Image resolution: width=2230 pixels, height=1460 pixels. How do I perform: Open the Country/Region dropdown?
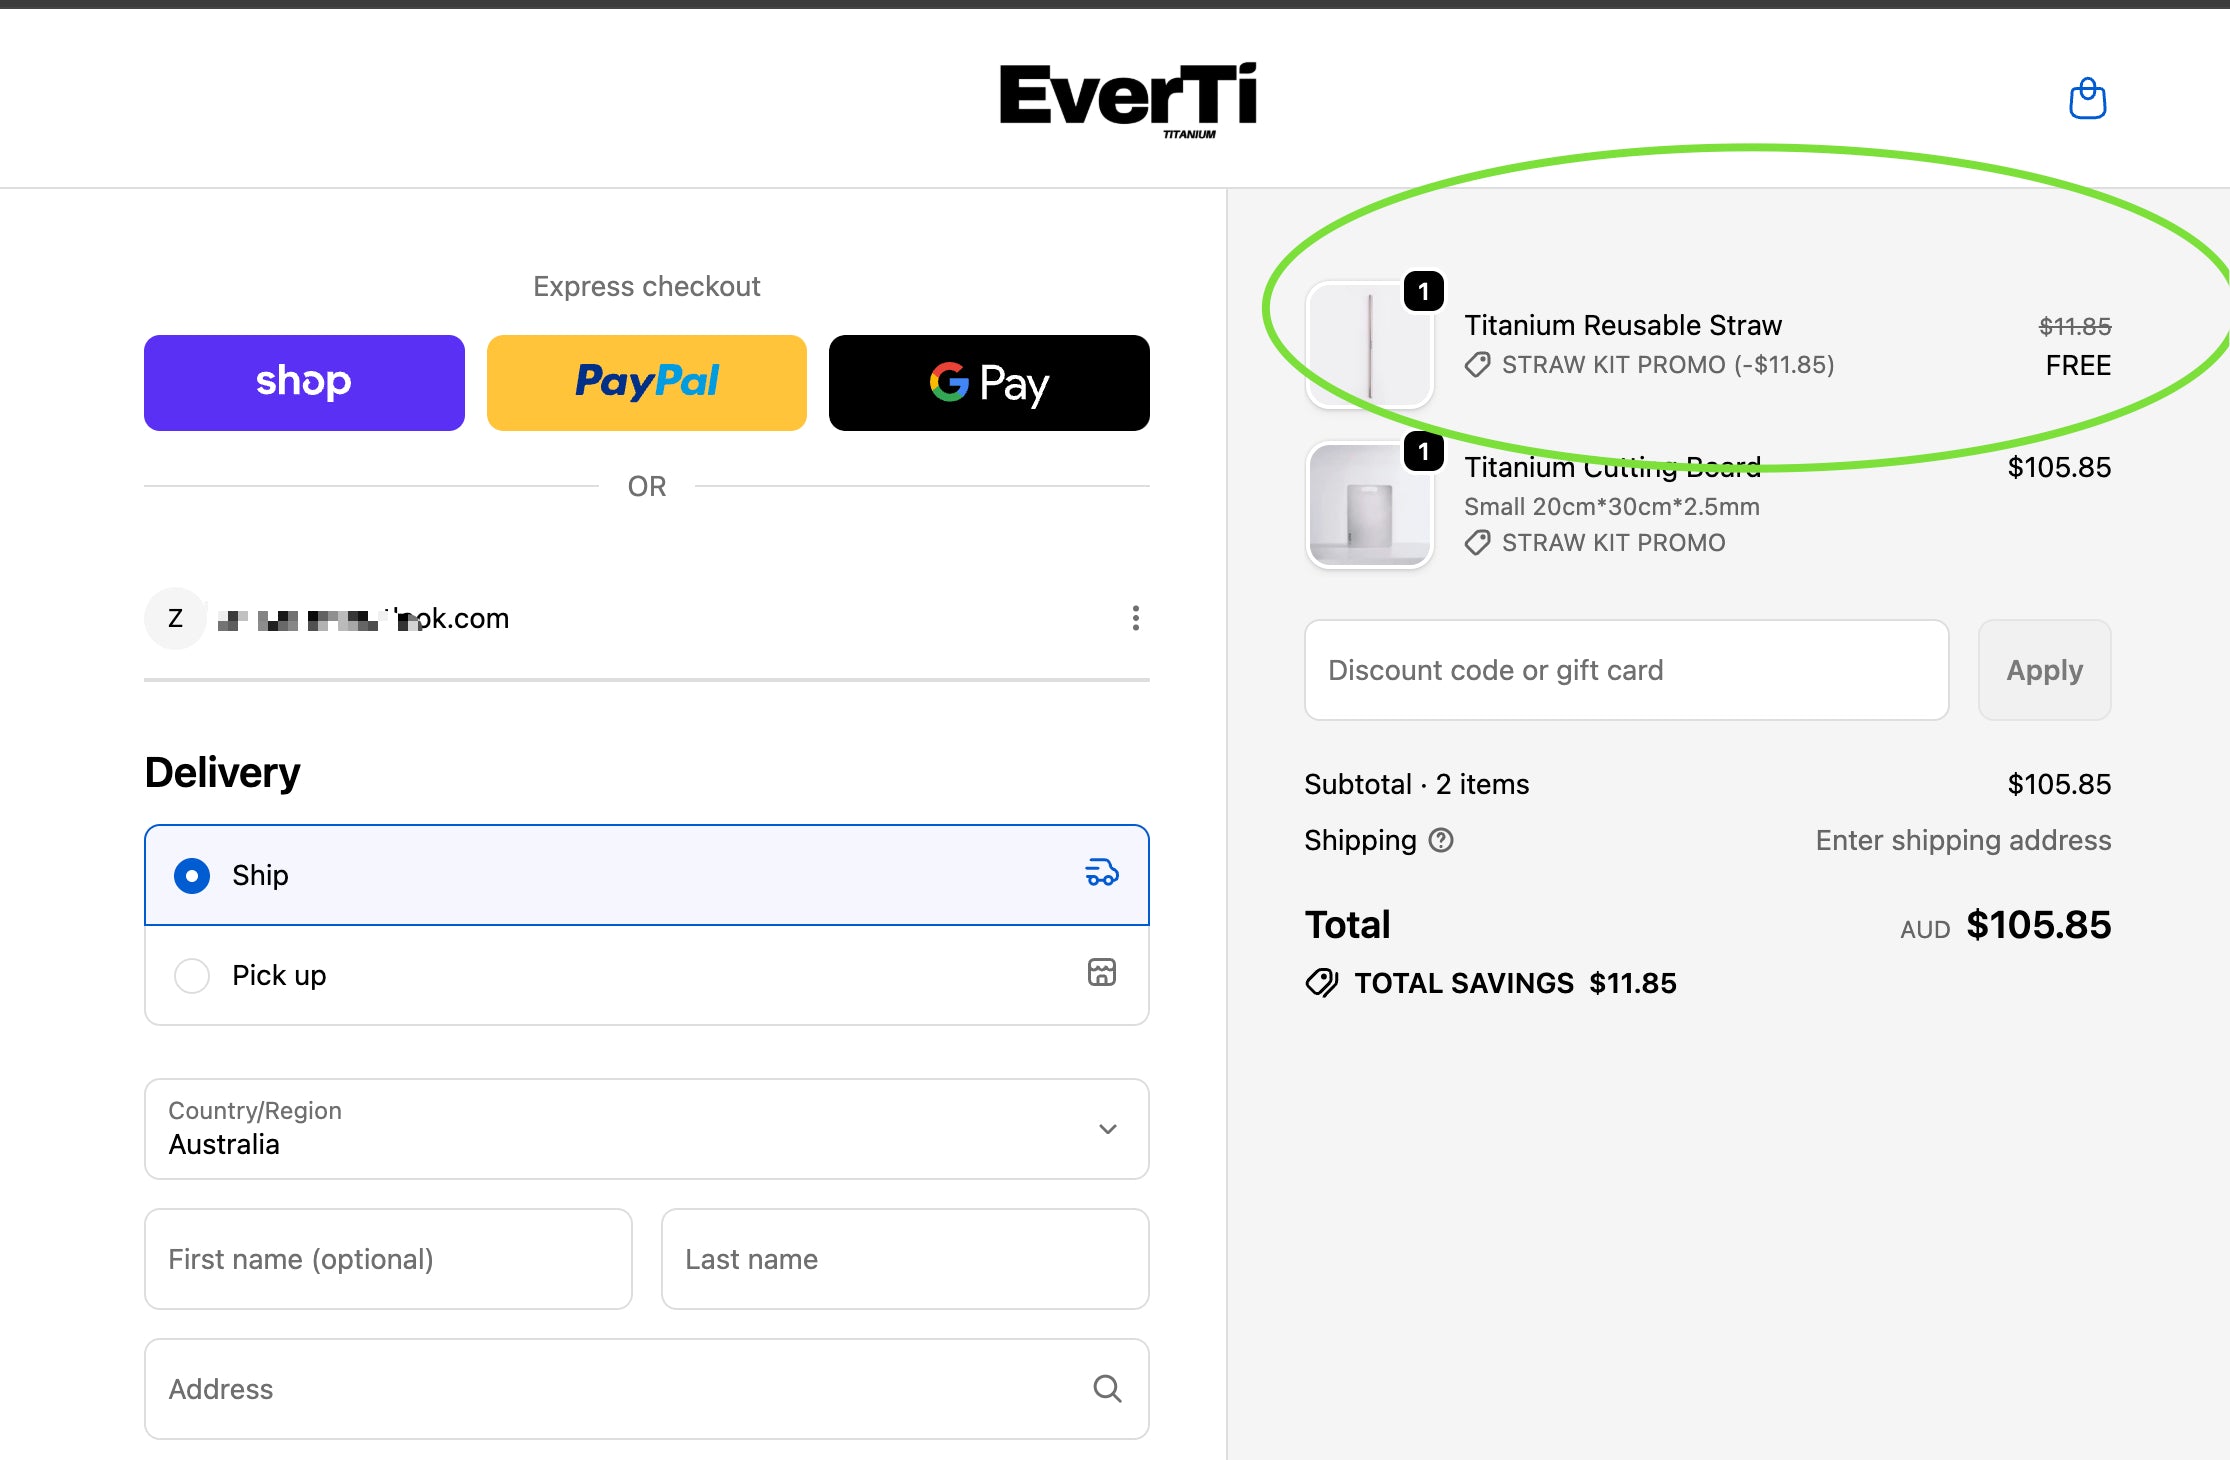click(646, 1128)
